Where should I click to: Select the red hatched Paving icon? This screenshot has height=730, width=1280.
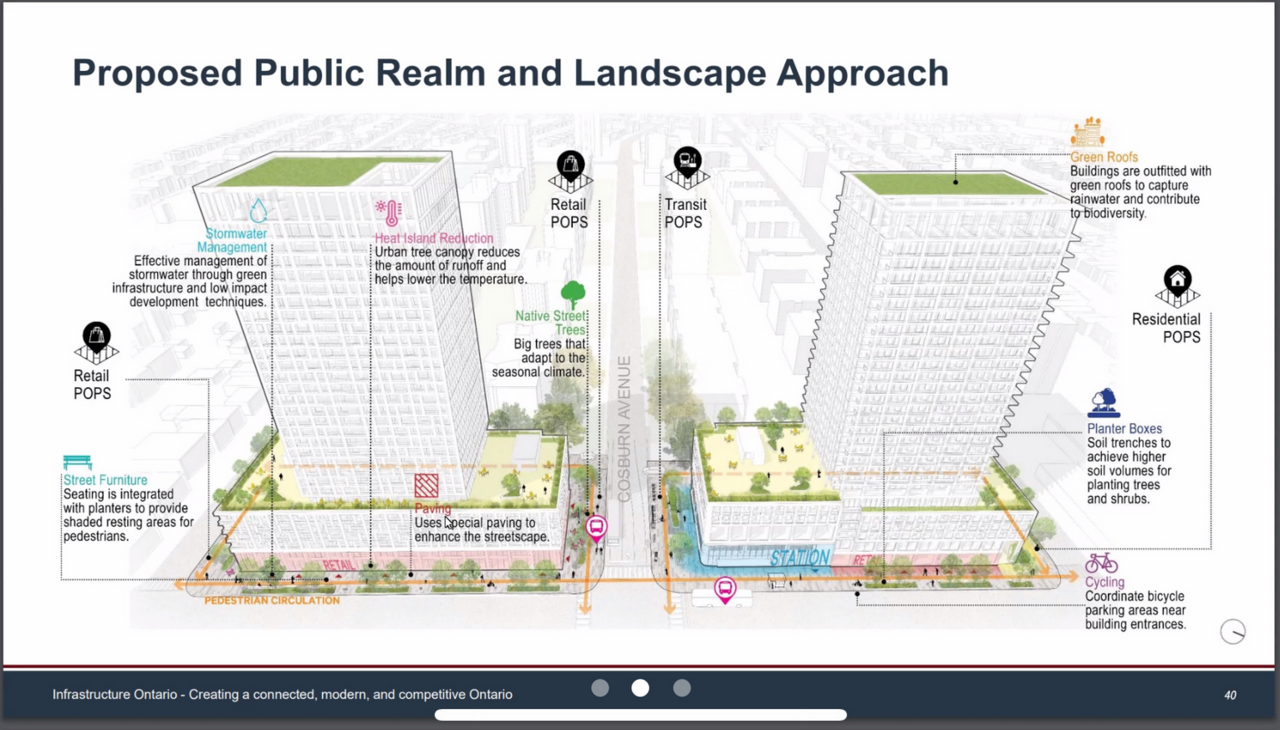426,485
